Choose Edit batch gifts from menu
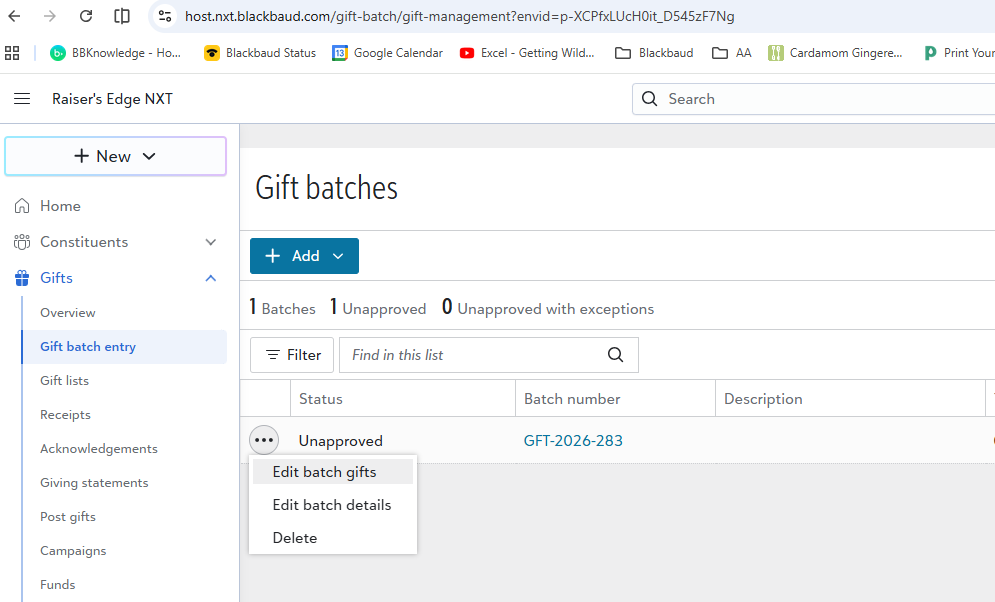The image size is (995, 602). pyautogui.click(x=333, y=472)
